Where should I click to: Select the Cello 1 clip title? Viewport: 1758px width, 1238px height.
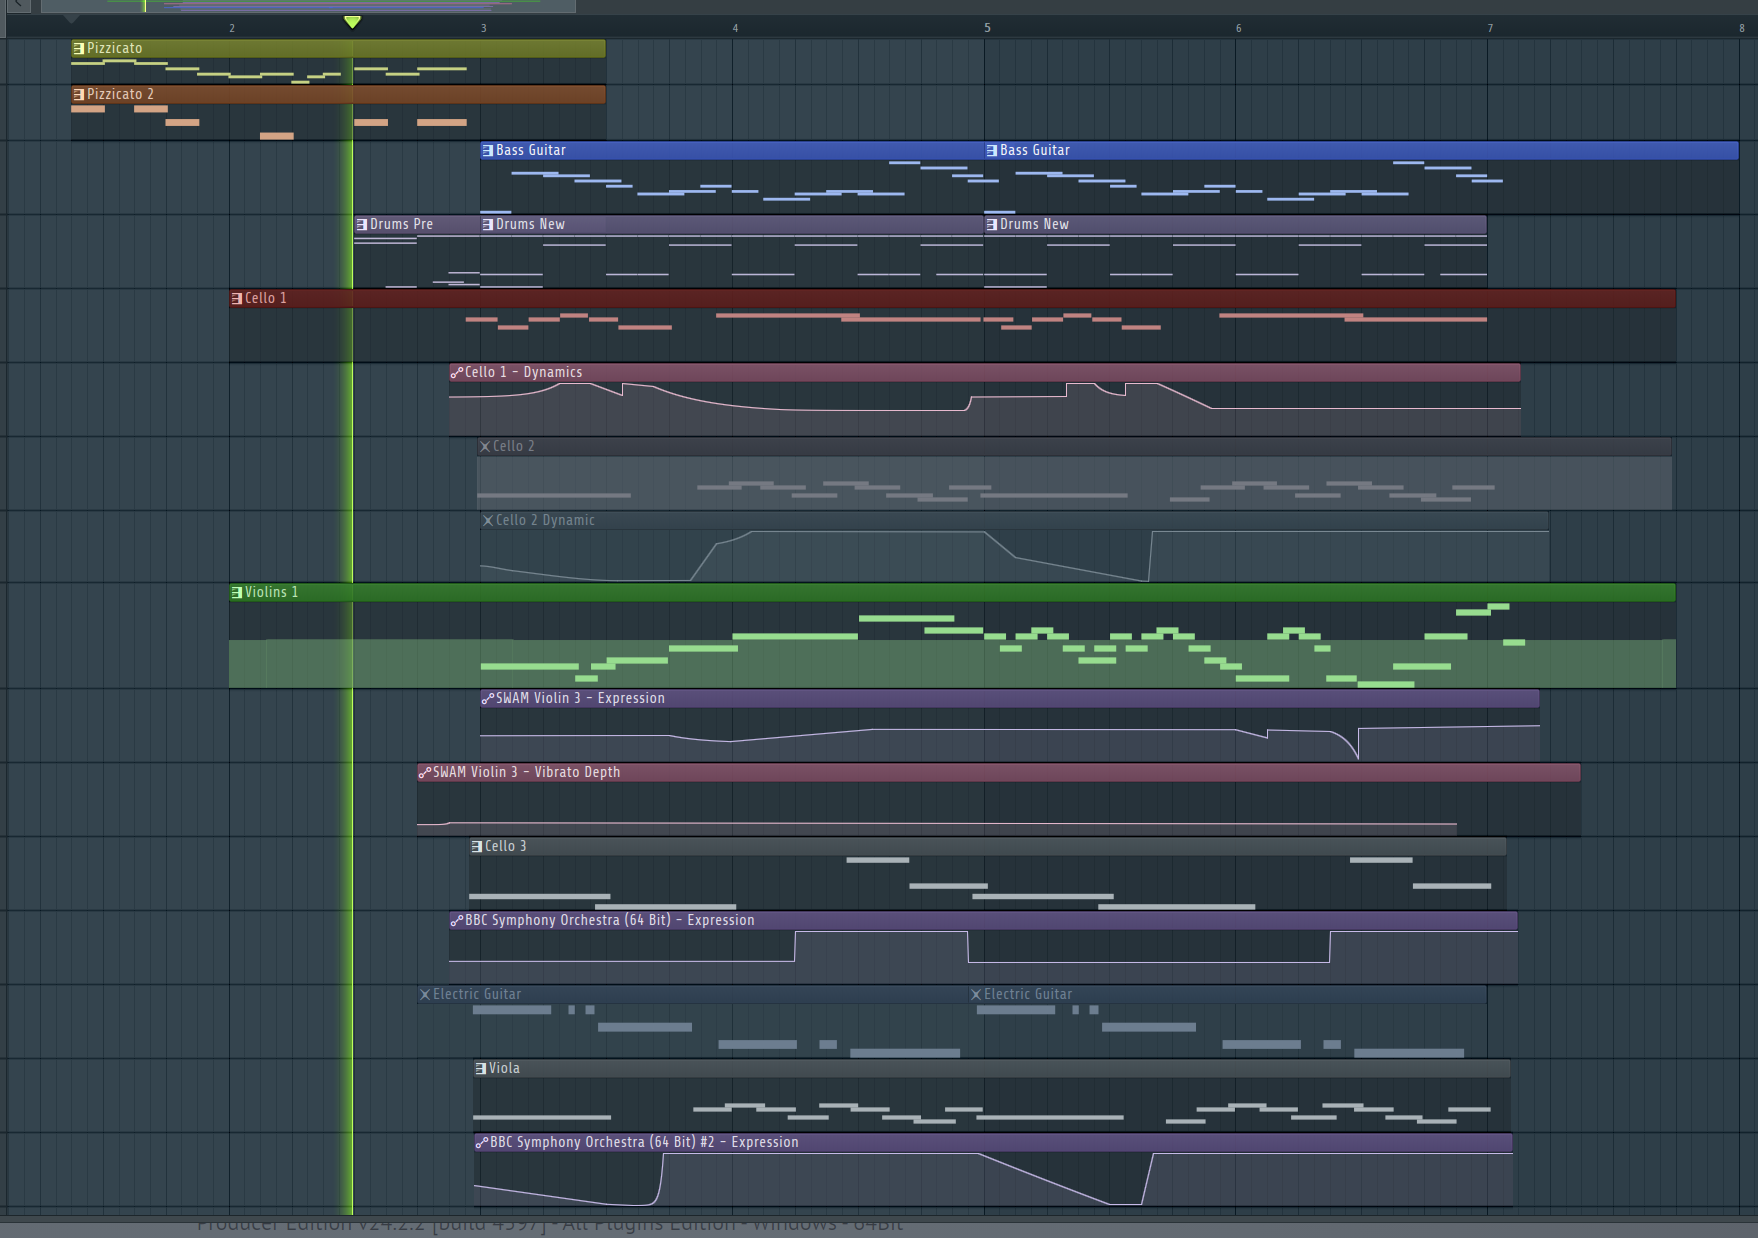tap(266, 298)
